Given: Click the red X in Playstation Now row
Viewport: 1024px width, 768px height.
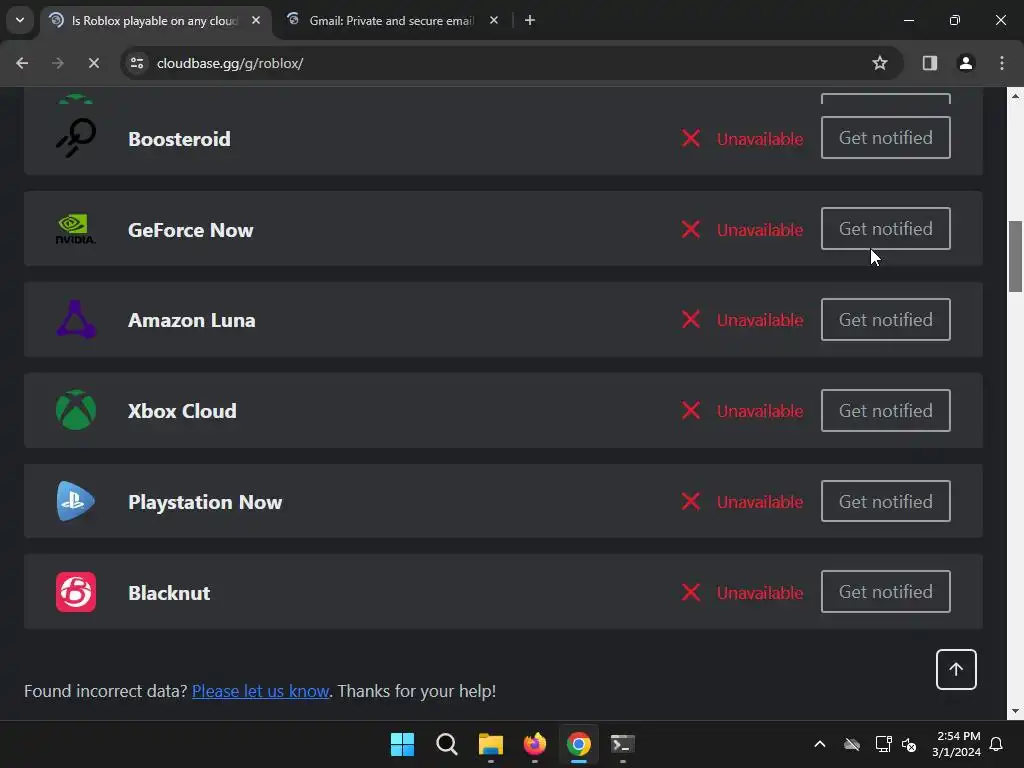Looking at the screenshot, I should (691, 501).
